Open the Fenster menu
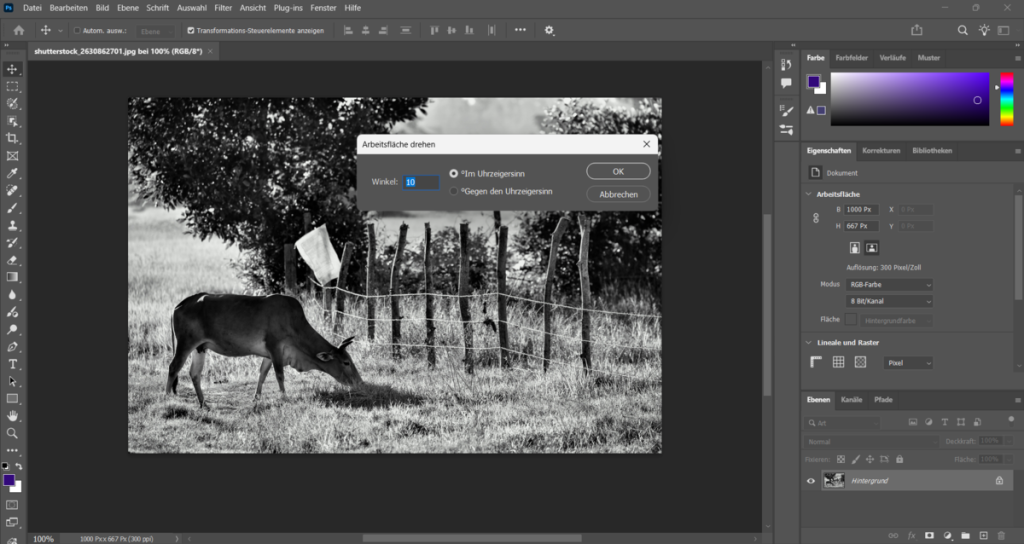1024x544 pixels. [x=323, y=8]
